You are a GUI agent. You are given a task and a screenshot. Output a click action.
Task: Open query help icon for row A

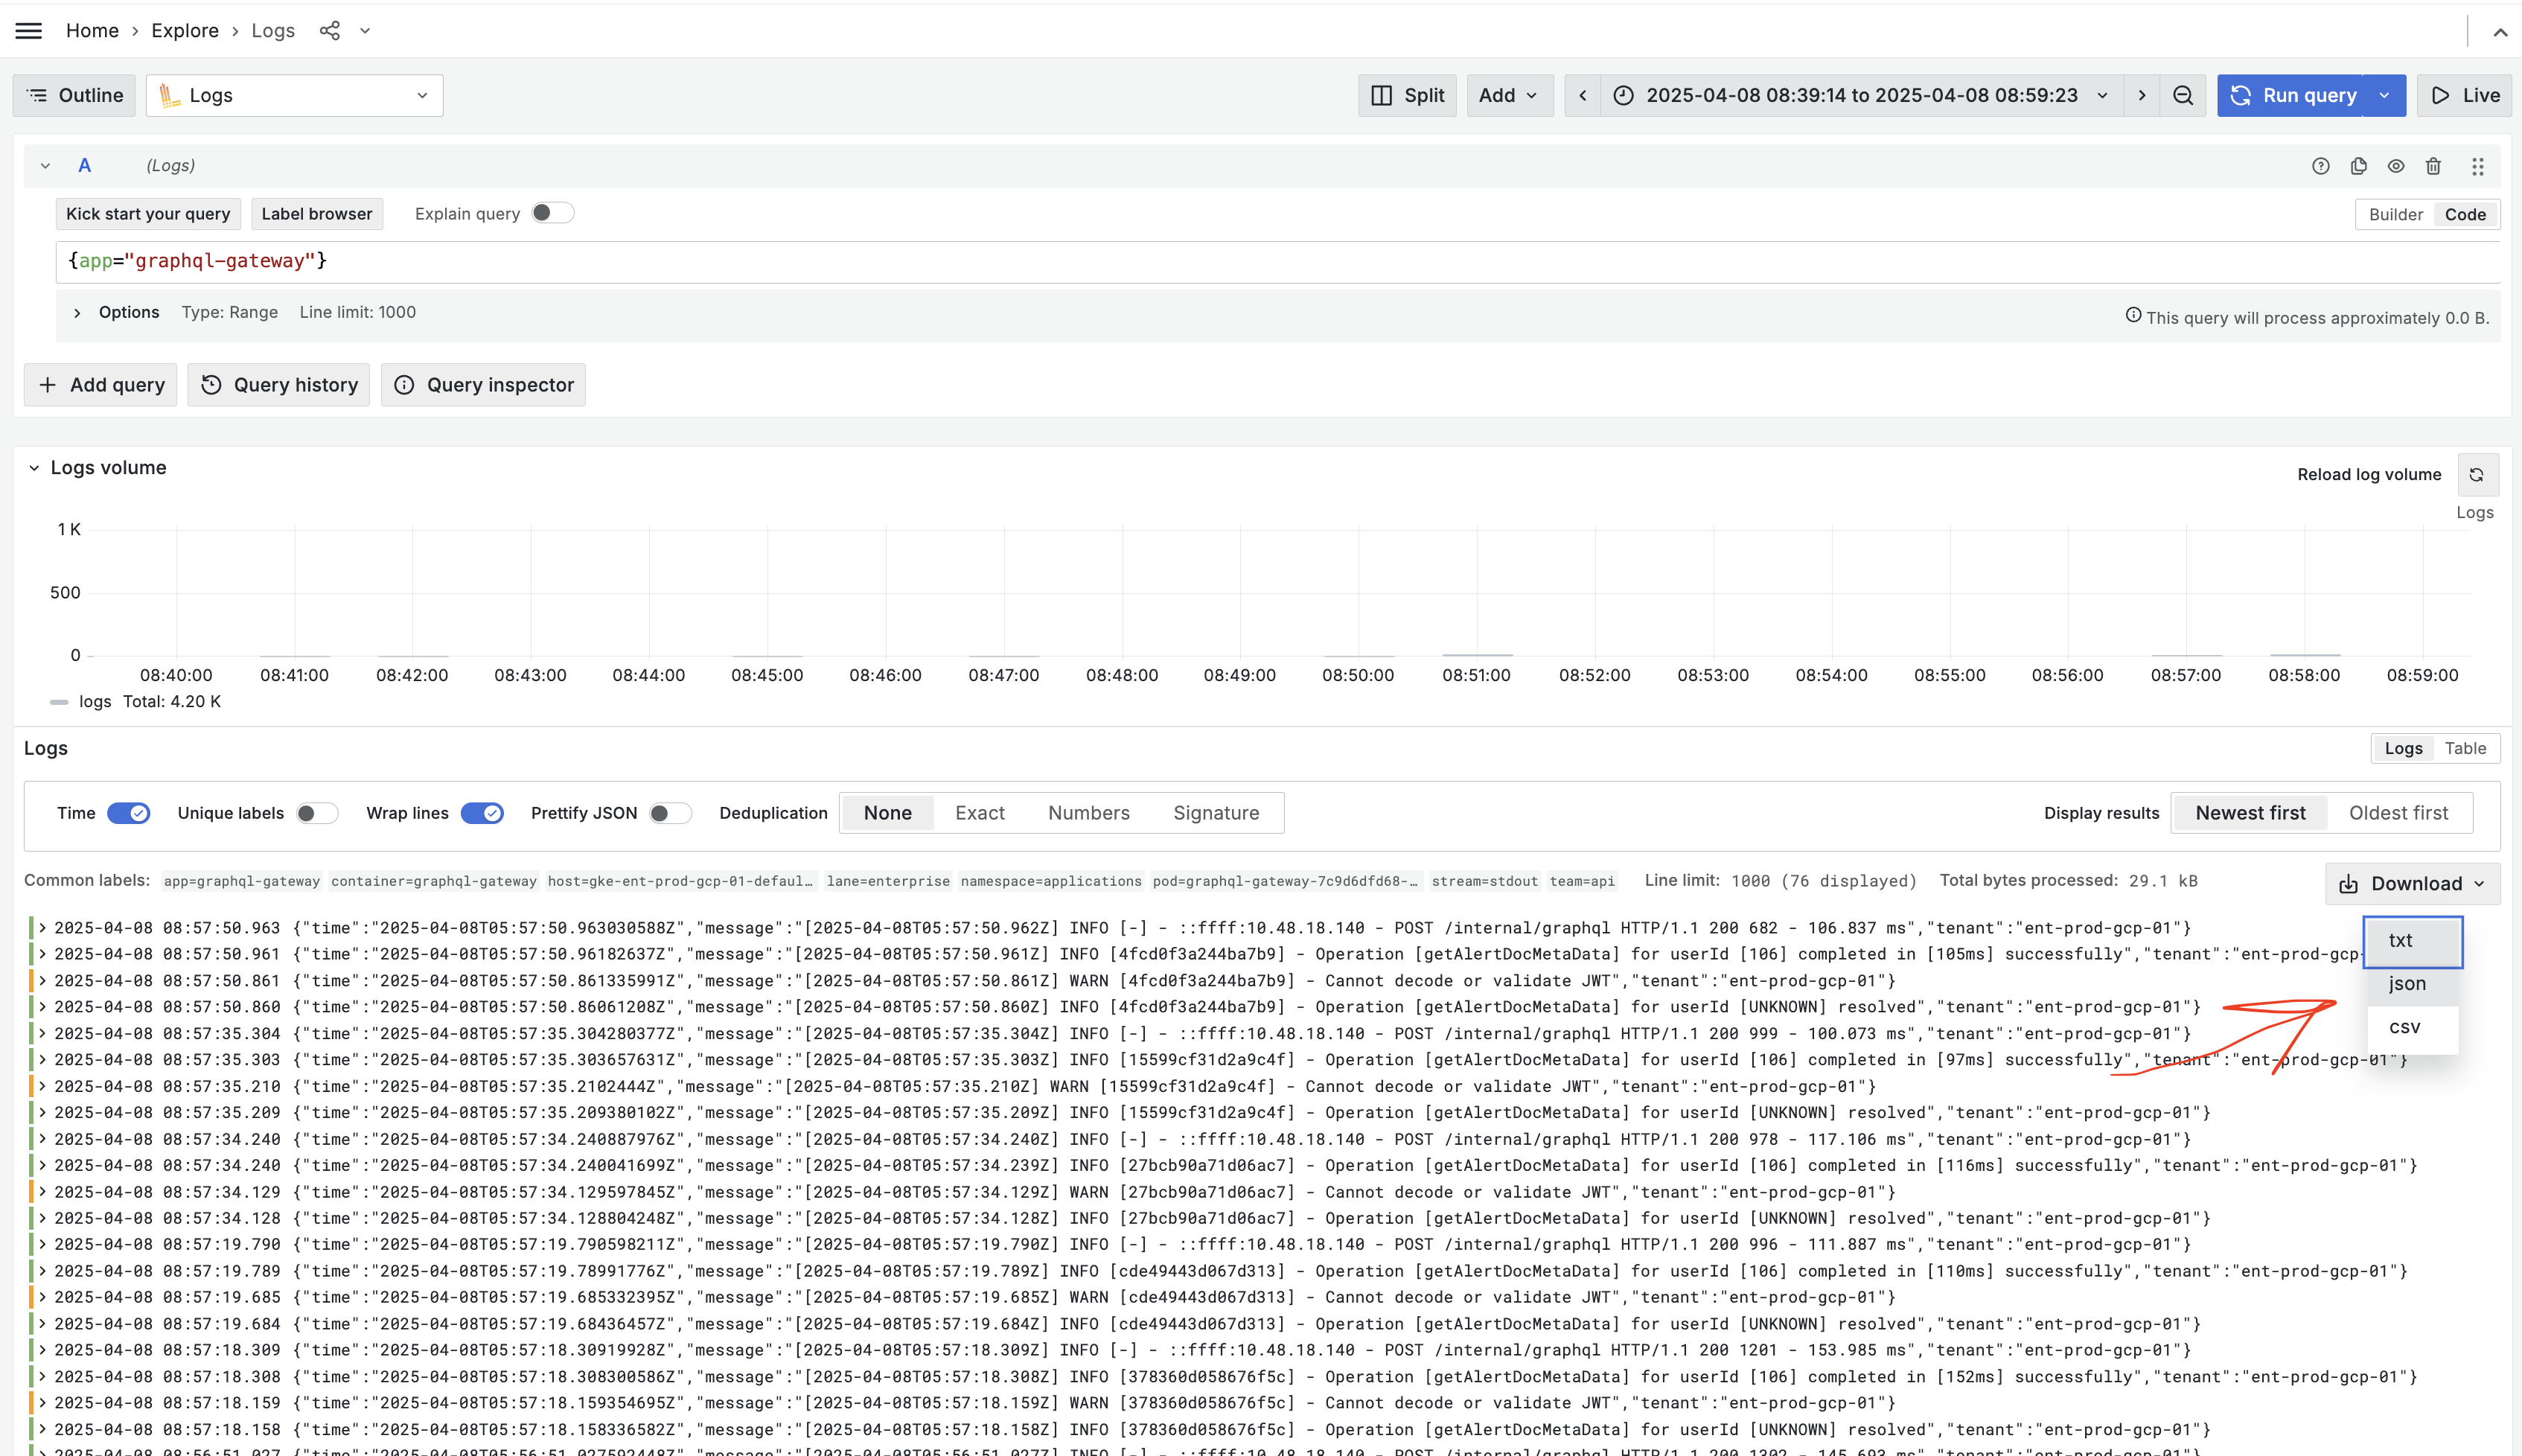[2320, 166]
